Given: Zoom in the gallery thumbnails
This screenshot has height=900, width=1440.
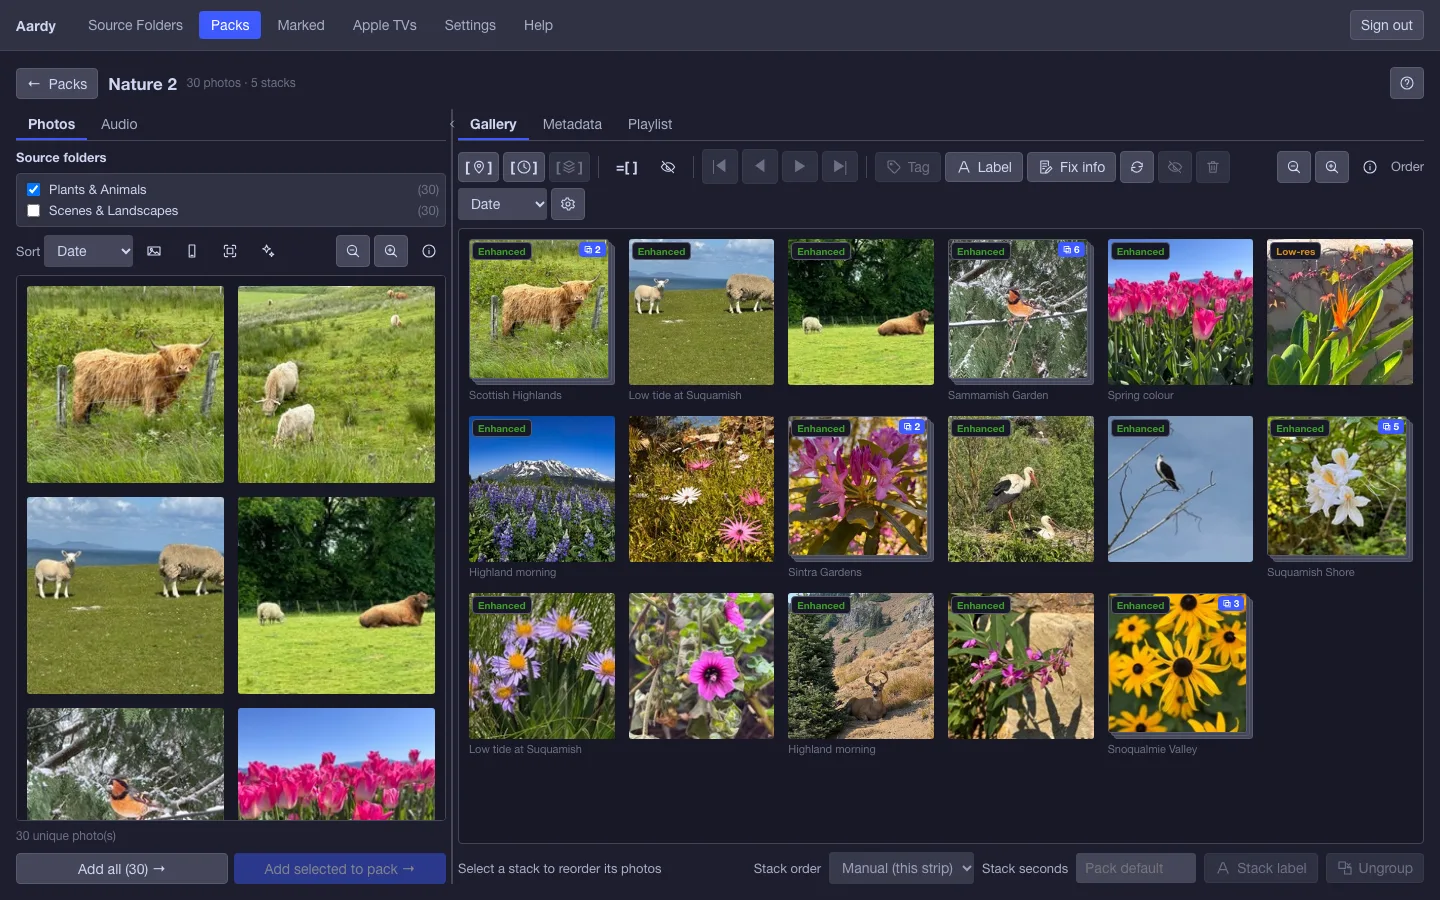Looking at the screenshot, I should click(x=1332, y=167).
